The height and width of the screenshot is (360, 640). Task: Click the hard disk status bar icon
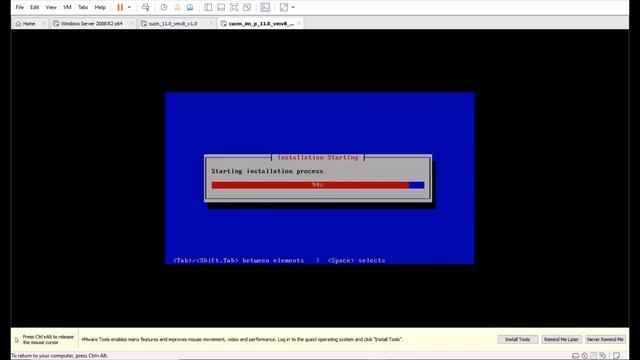(575, 356)
